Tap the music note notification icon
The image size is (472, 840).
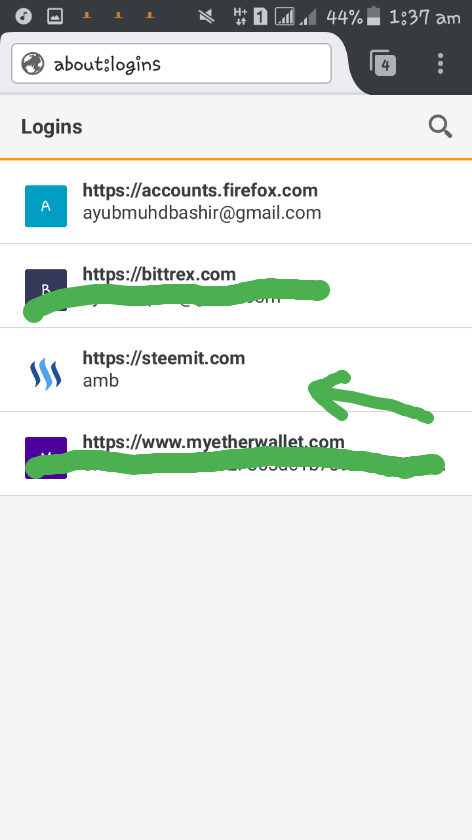(24, 17)
